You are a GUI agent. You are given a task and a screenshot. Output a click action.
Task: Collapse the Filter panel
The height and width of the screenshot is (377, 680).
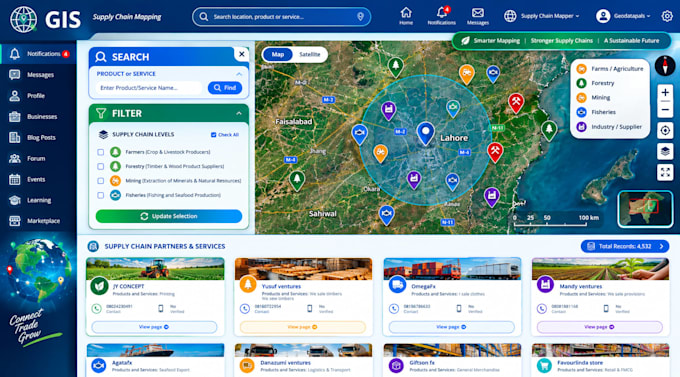point(239,114)
